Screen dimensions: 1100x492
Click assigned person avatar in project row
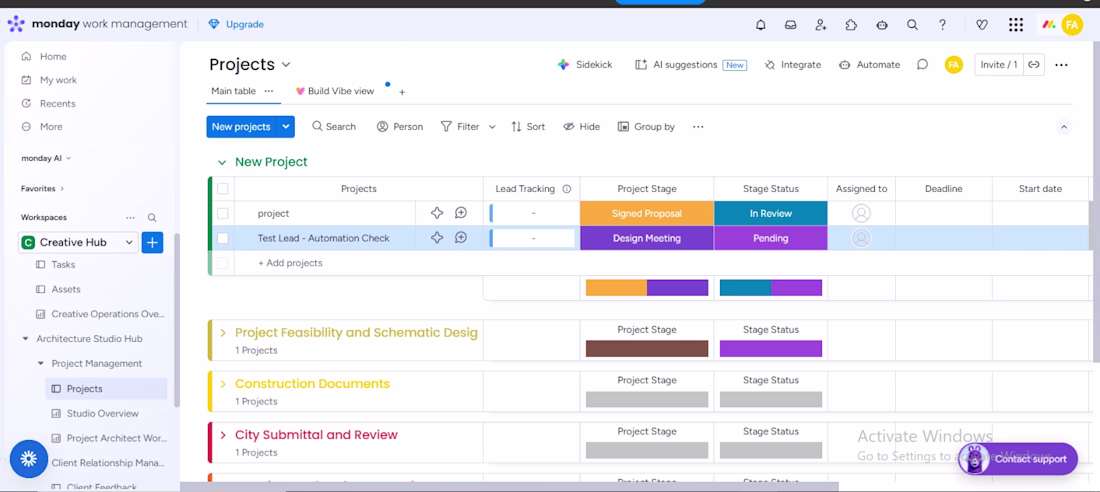(x=861, y=213)
